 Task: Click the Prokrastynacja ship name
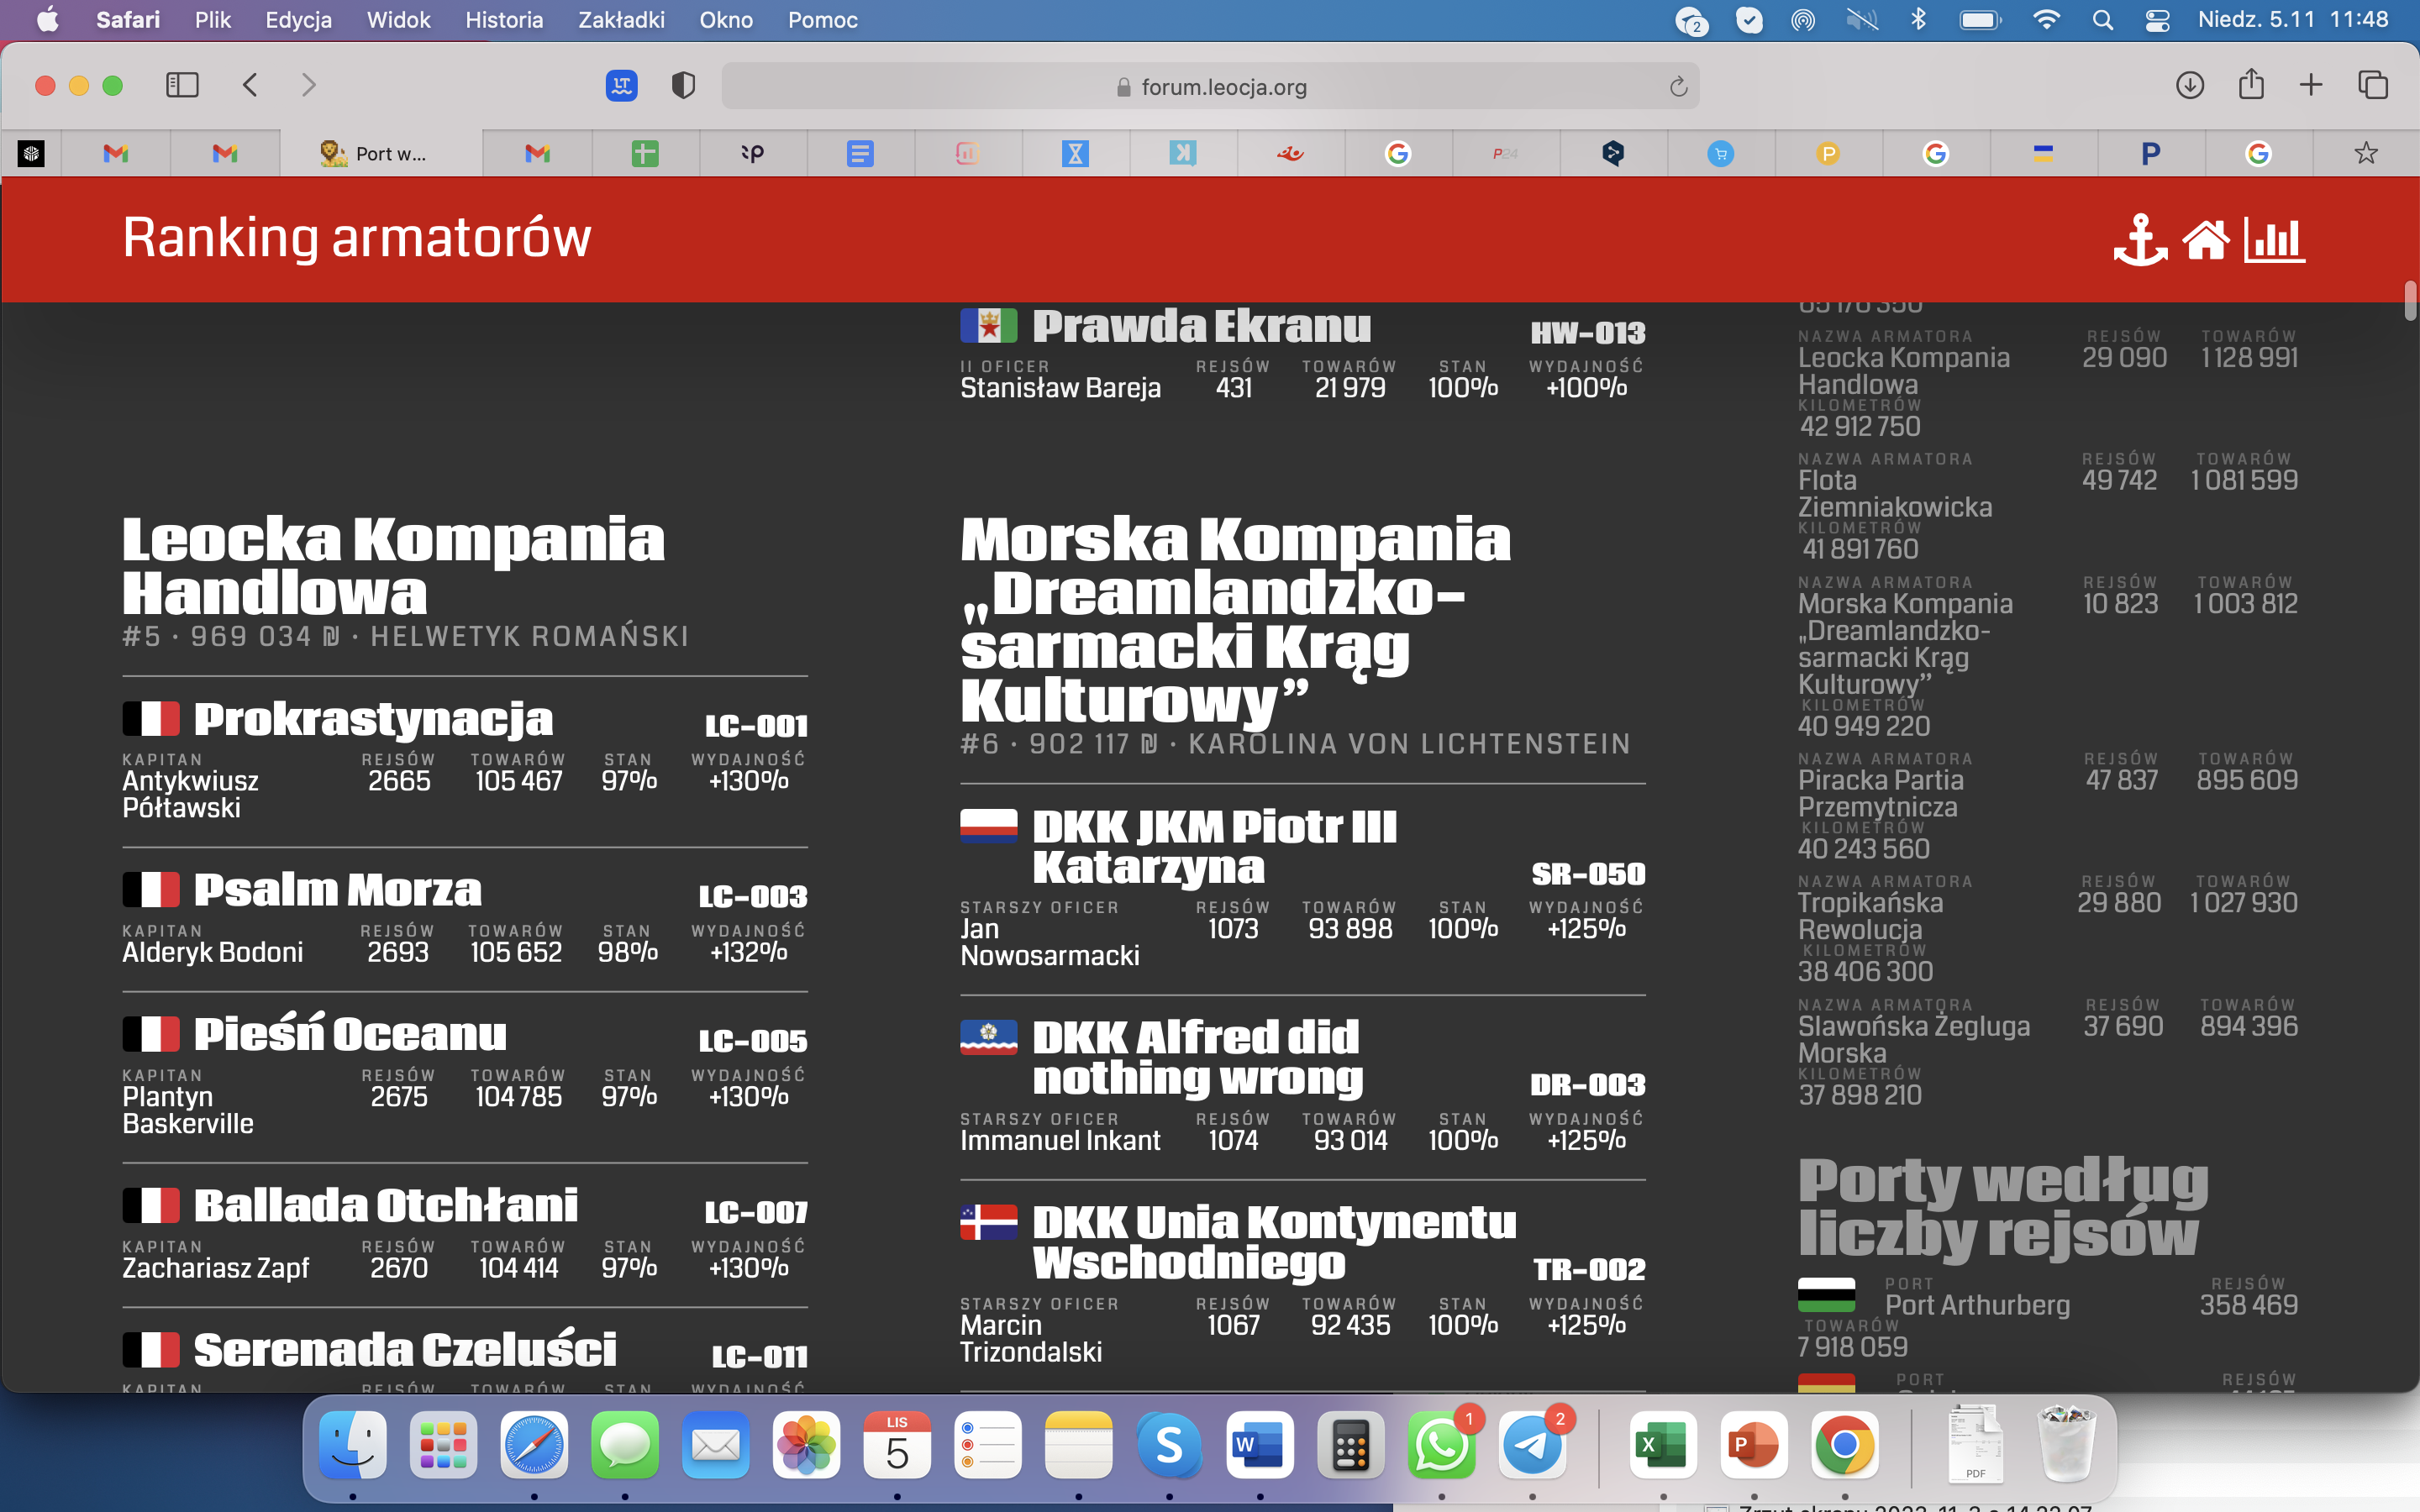[x=372, y=719]
